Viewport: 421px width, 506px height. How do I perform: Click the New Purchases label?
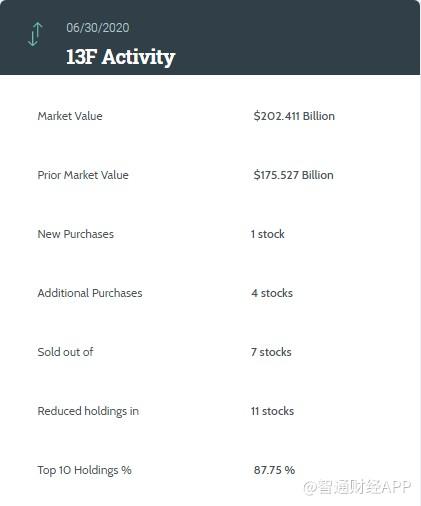76,234
